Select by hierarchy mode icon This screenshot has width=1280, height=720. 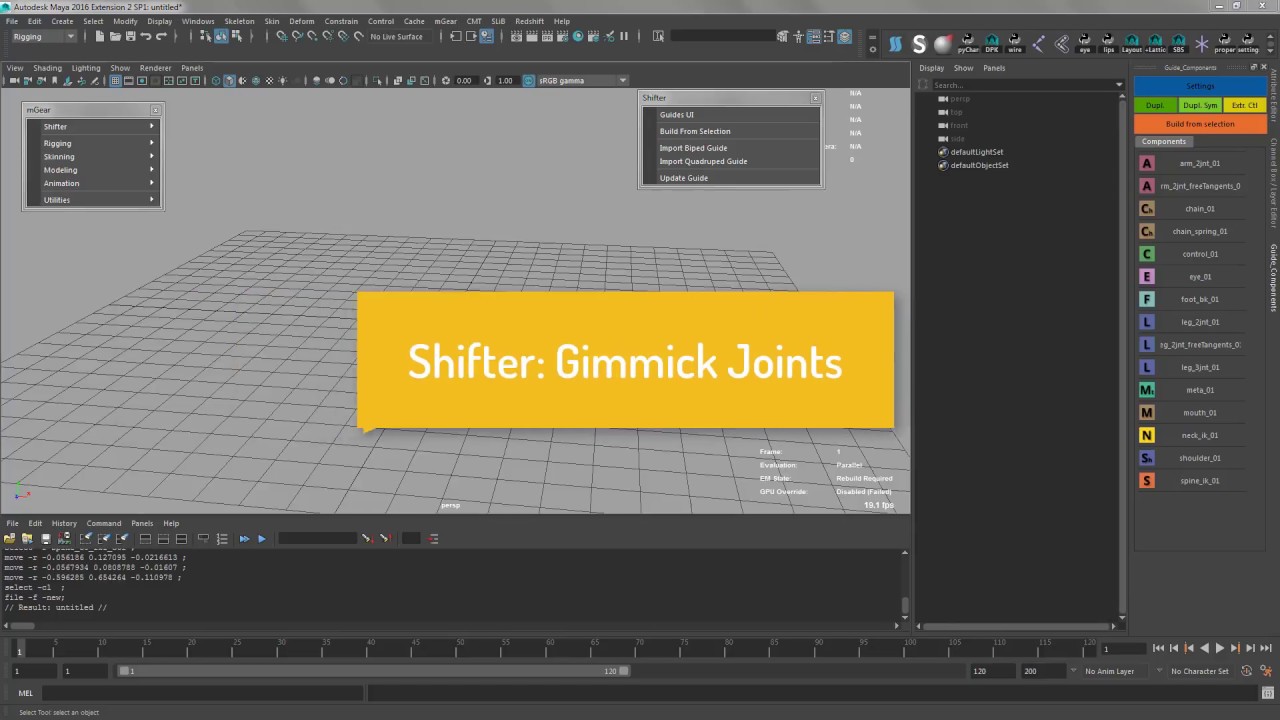pyautogui.click(x=205, y=36)
